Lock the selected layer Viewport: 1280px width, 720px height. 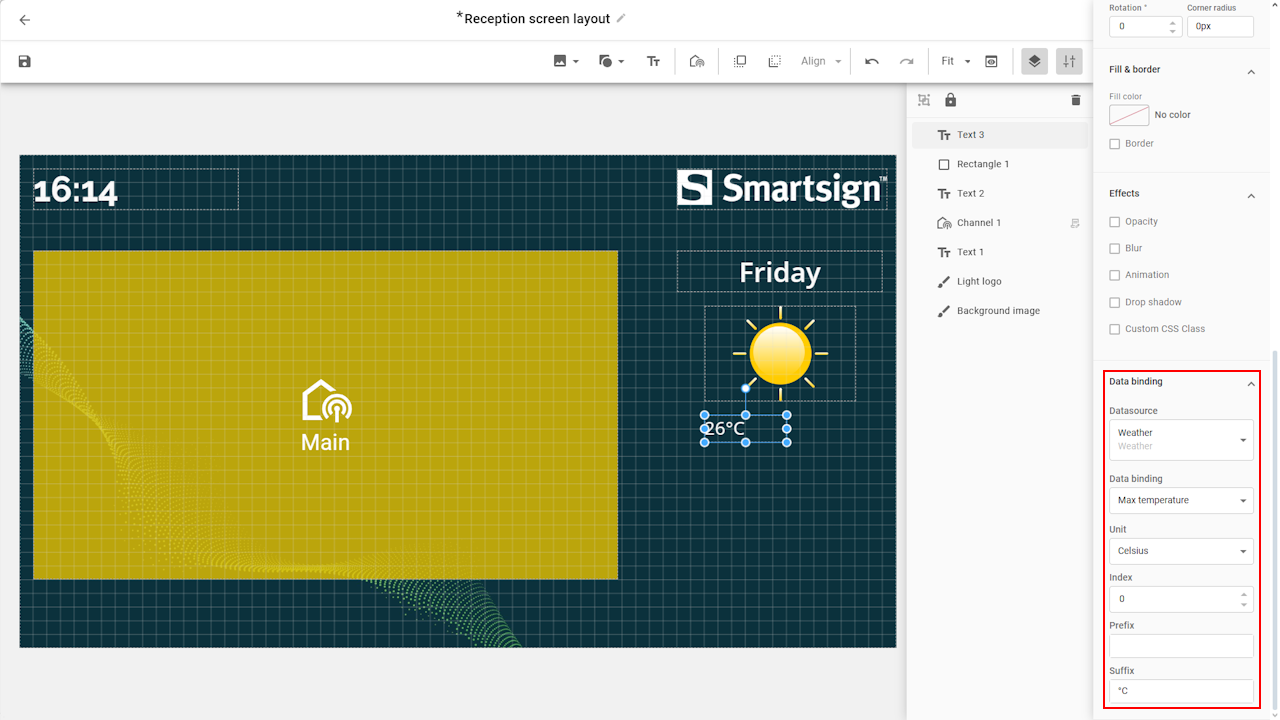coord(950,100)
